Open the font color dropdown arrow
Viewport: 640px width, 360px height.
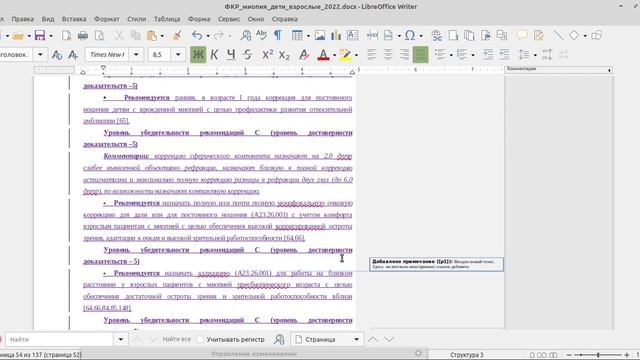[x=334, y=55]
